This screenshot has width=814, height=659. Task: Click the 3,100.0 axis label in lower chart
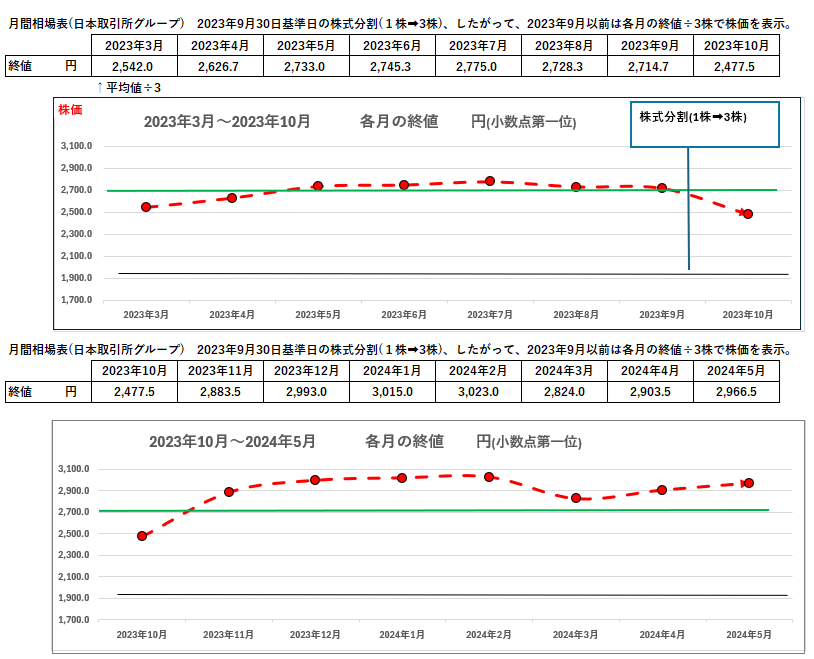76,469
